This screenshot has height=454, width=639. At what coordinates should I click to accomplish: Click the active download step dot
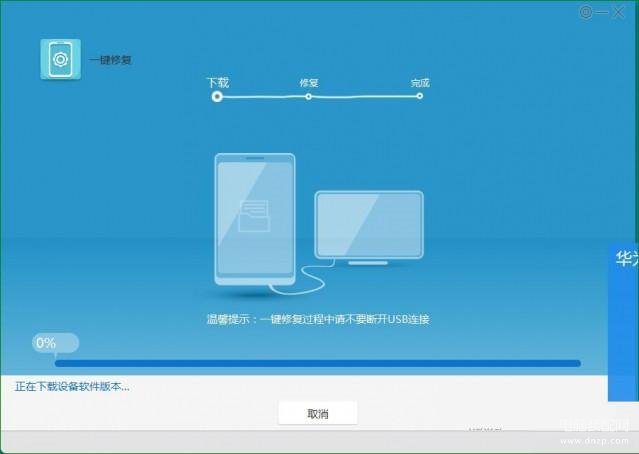(217, 97)
